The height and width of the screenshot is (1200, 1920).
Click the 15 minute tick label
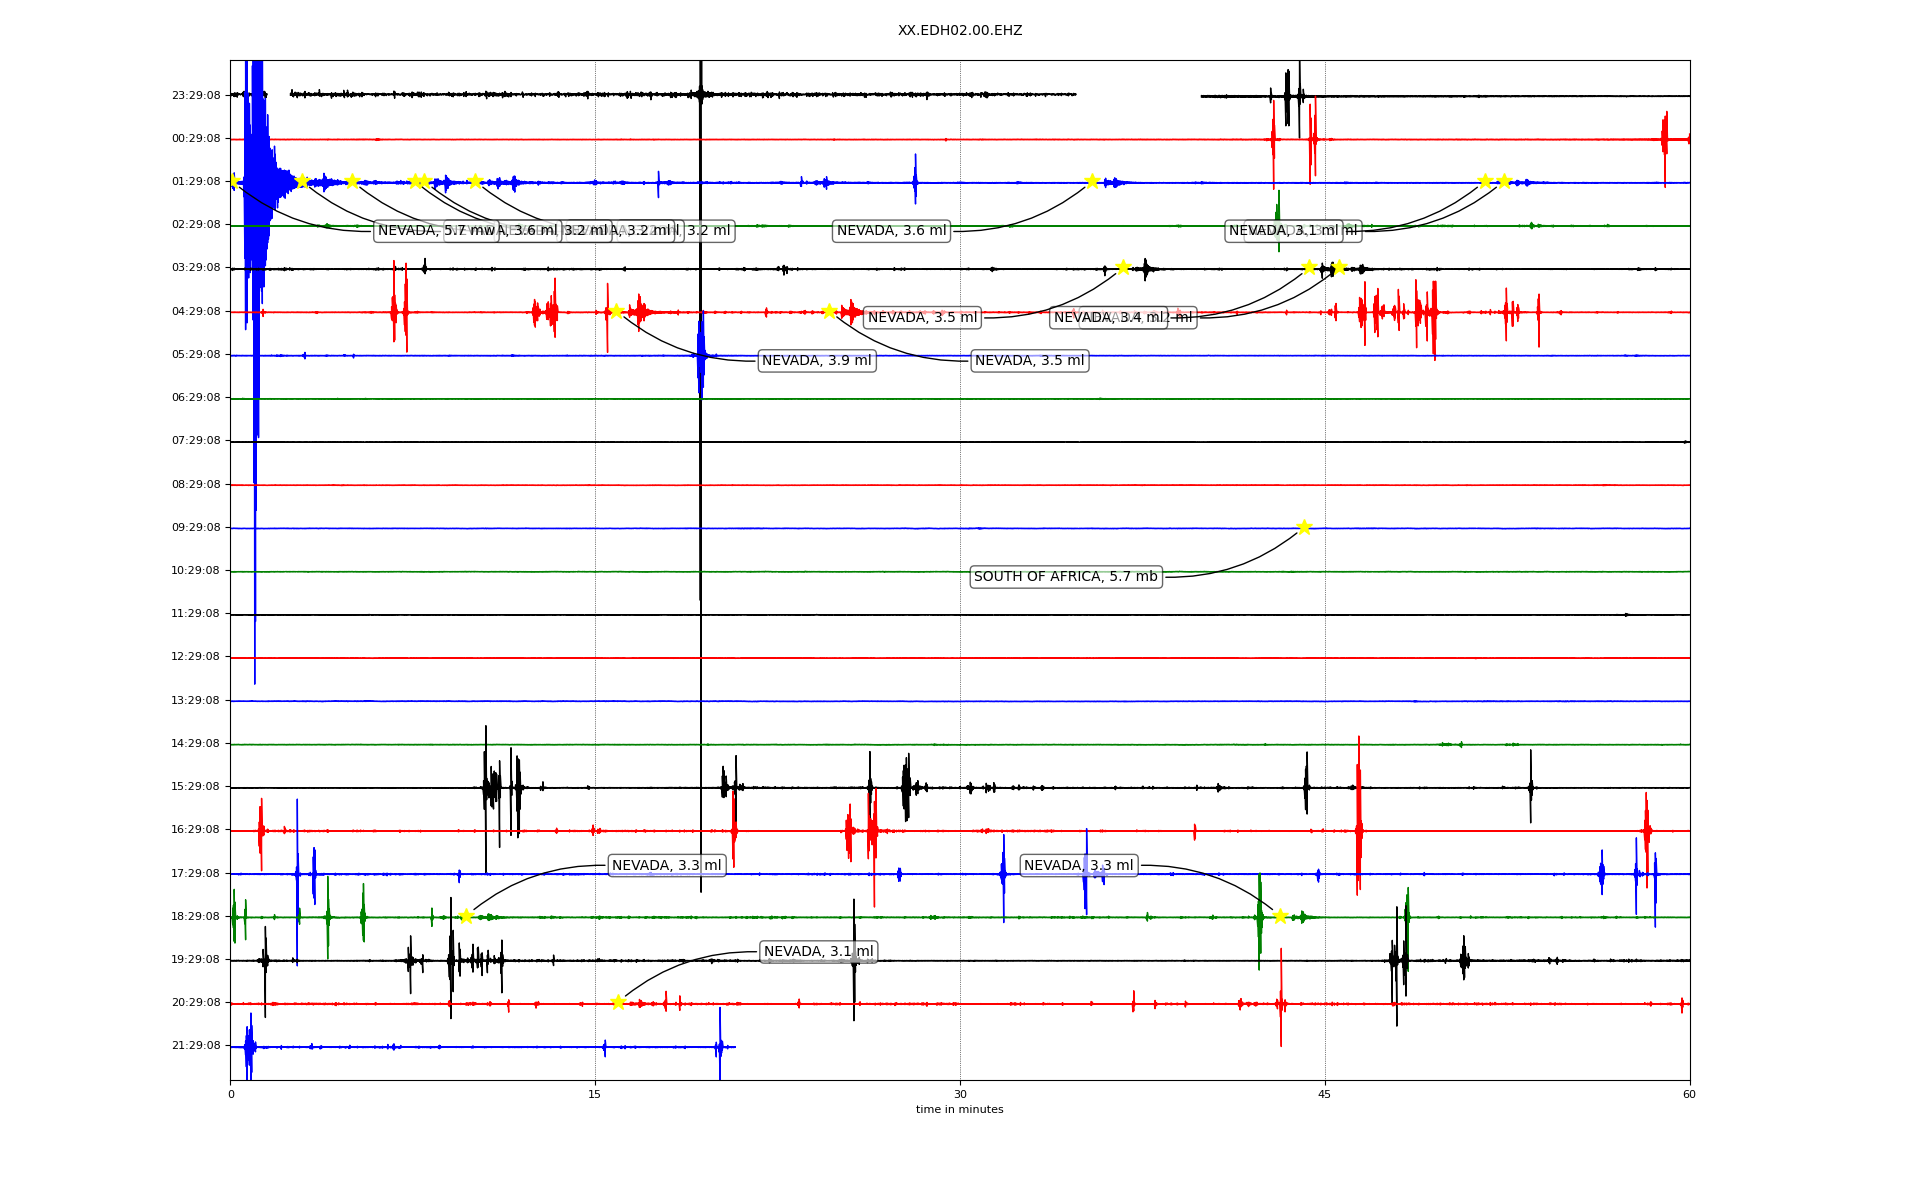[595, 1094]
